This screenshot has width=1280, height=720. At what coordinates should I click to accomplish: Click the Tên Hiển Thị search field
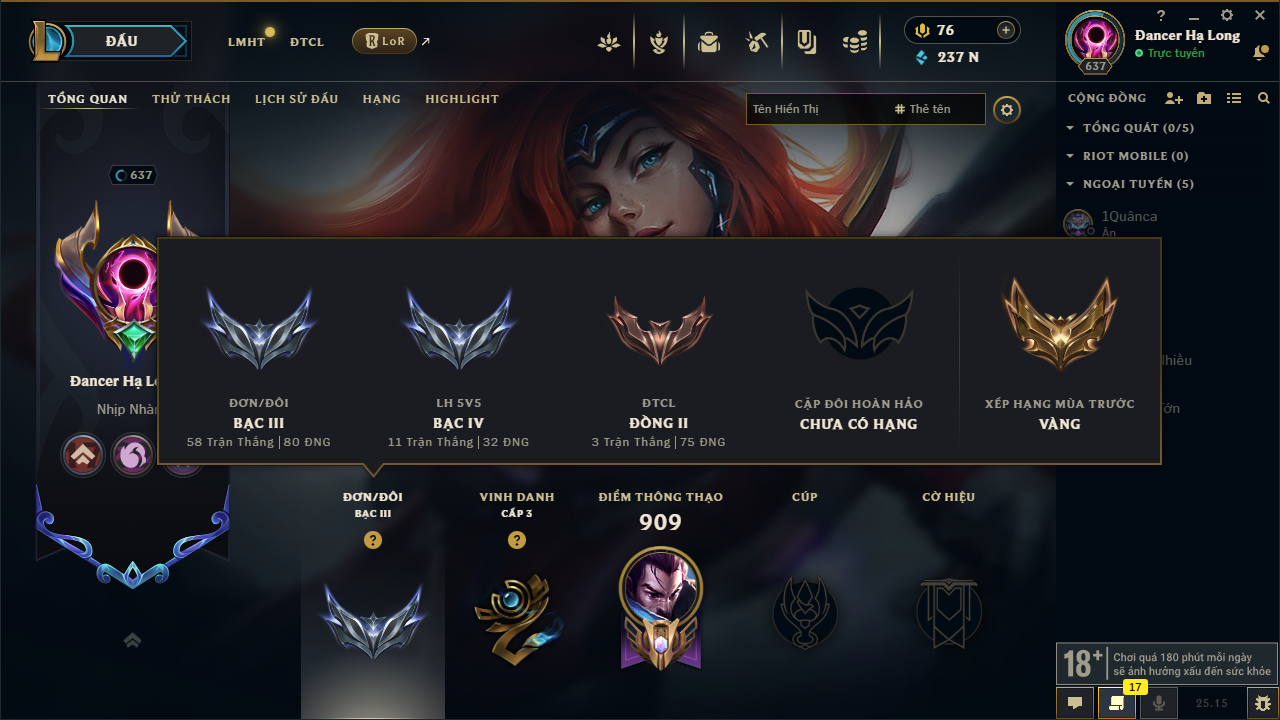click(817, 109)
